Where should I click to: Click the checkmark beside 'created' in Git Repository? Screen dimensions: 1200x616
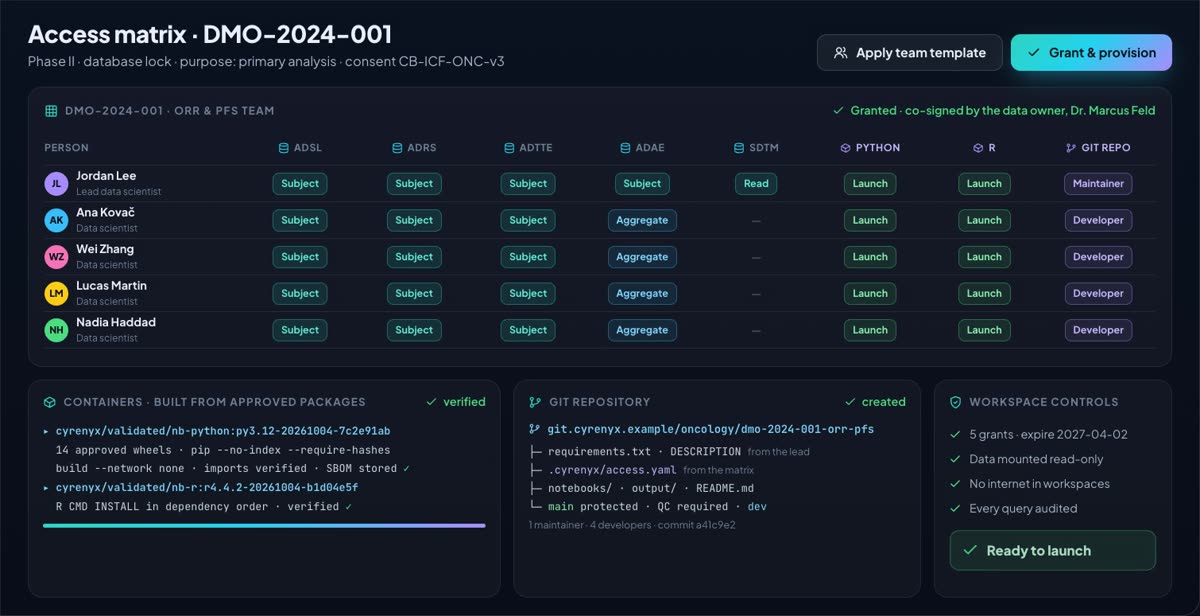pos(851,402)
